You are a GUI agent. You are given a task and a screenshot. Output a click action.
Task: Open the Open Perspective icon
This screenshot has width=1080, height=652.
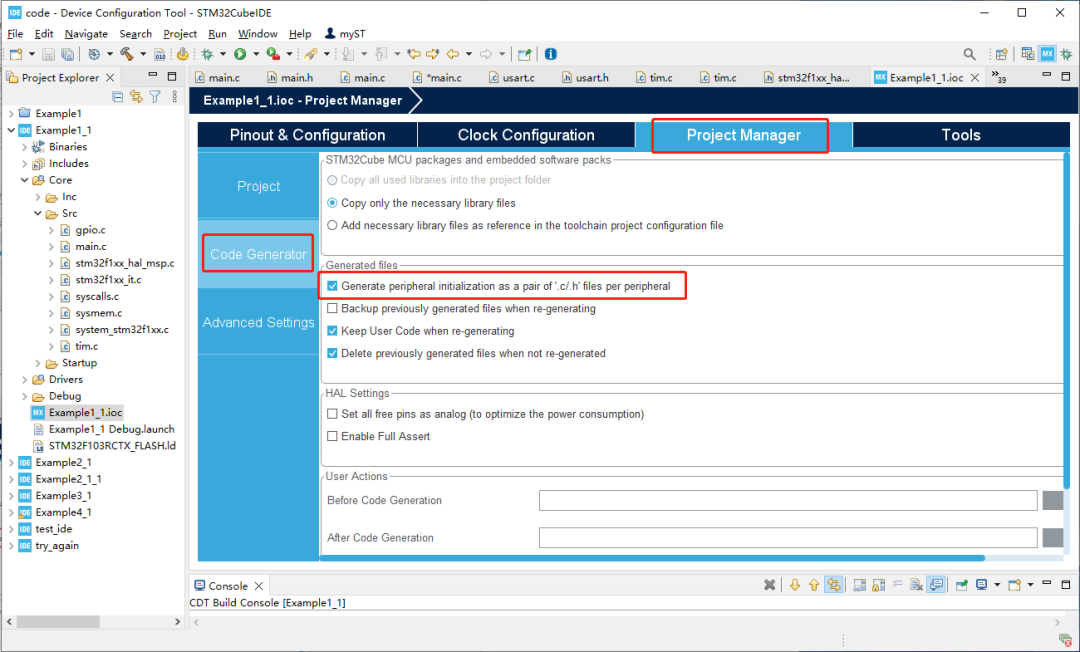pos(1001,54)
